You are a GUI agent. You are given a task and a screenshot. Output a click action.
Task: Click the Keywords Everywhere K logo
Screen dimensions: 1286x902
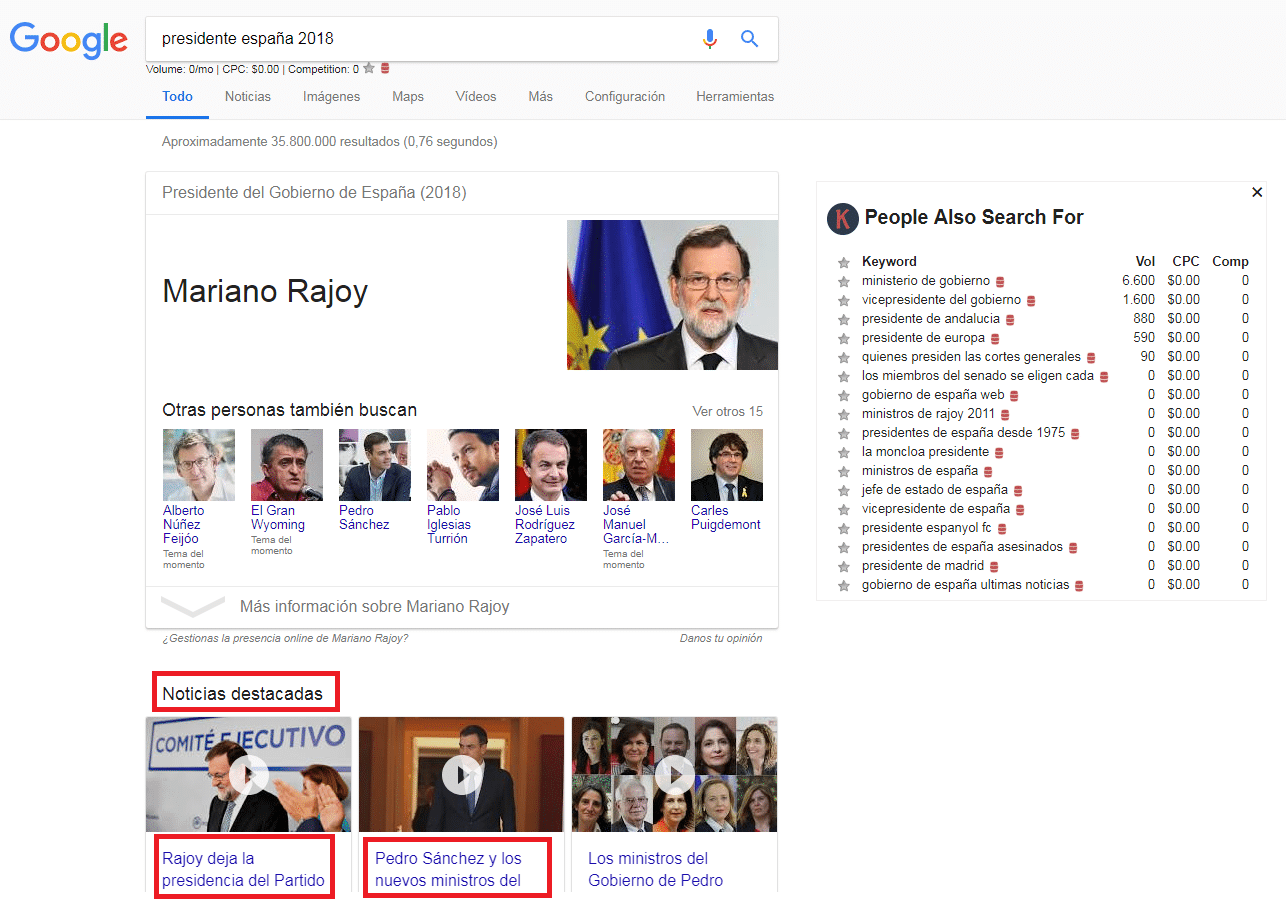click(843, 218)
